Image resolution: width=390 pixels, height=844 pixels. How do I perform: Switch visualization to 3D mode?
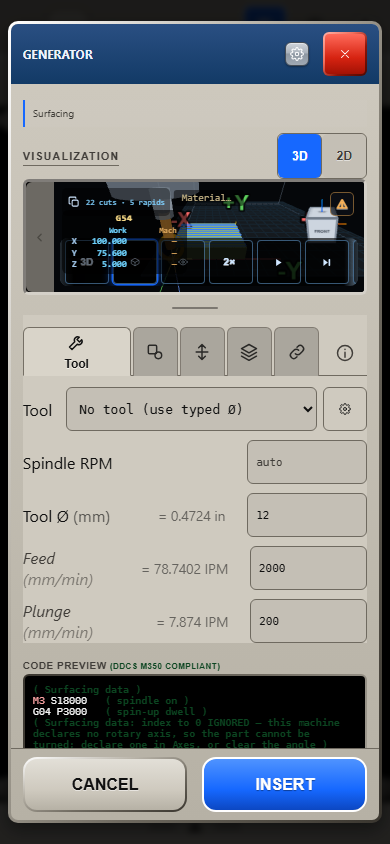300,156
